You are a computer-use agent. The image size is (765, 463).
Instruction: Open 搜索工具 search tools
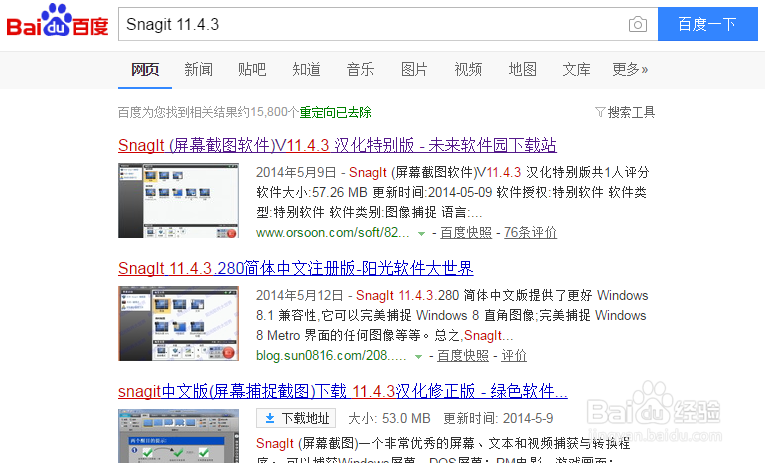point(631,112)
